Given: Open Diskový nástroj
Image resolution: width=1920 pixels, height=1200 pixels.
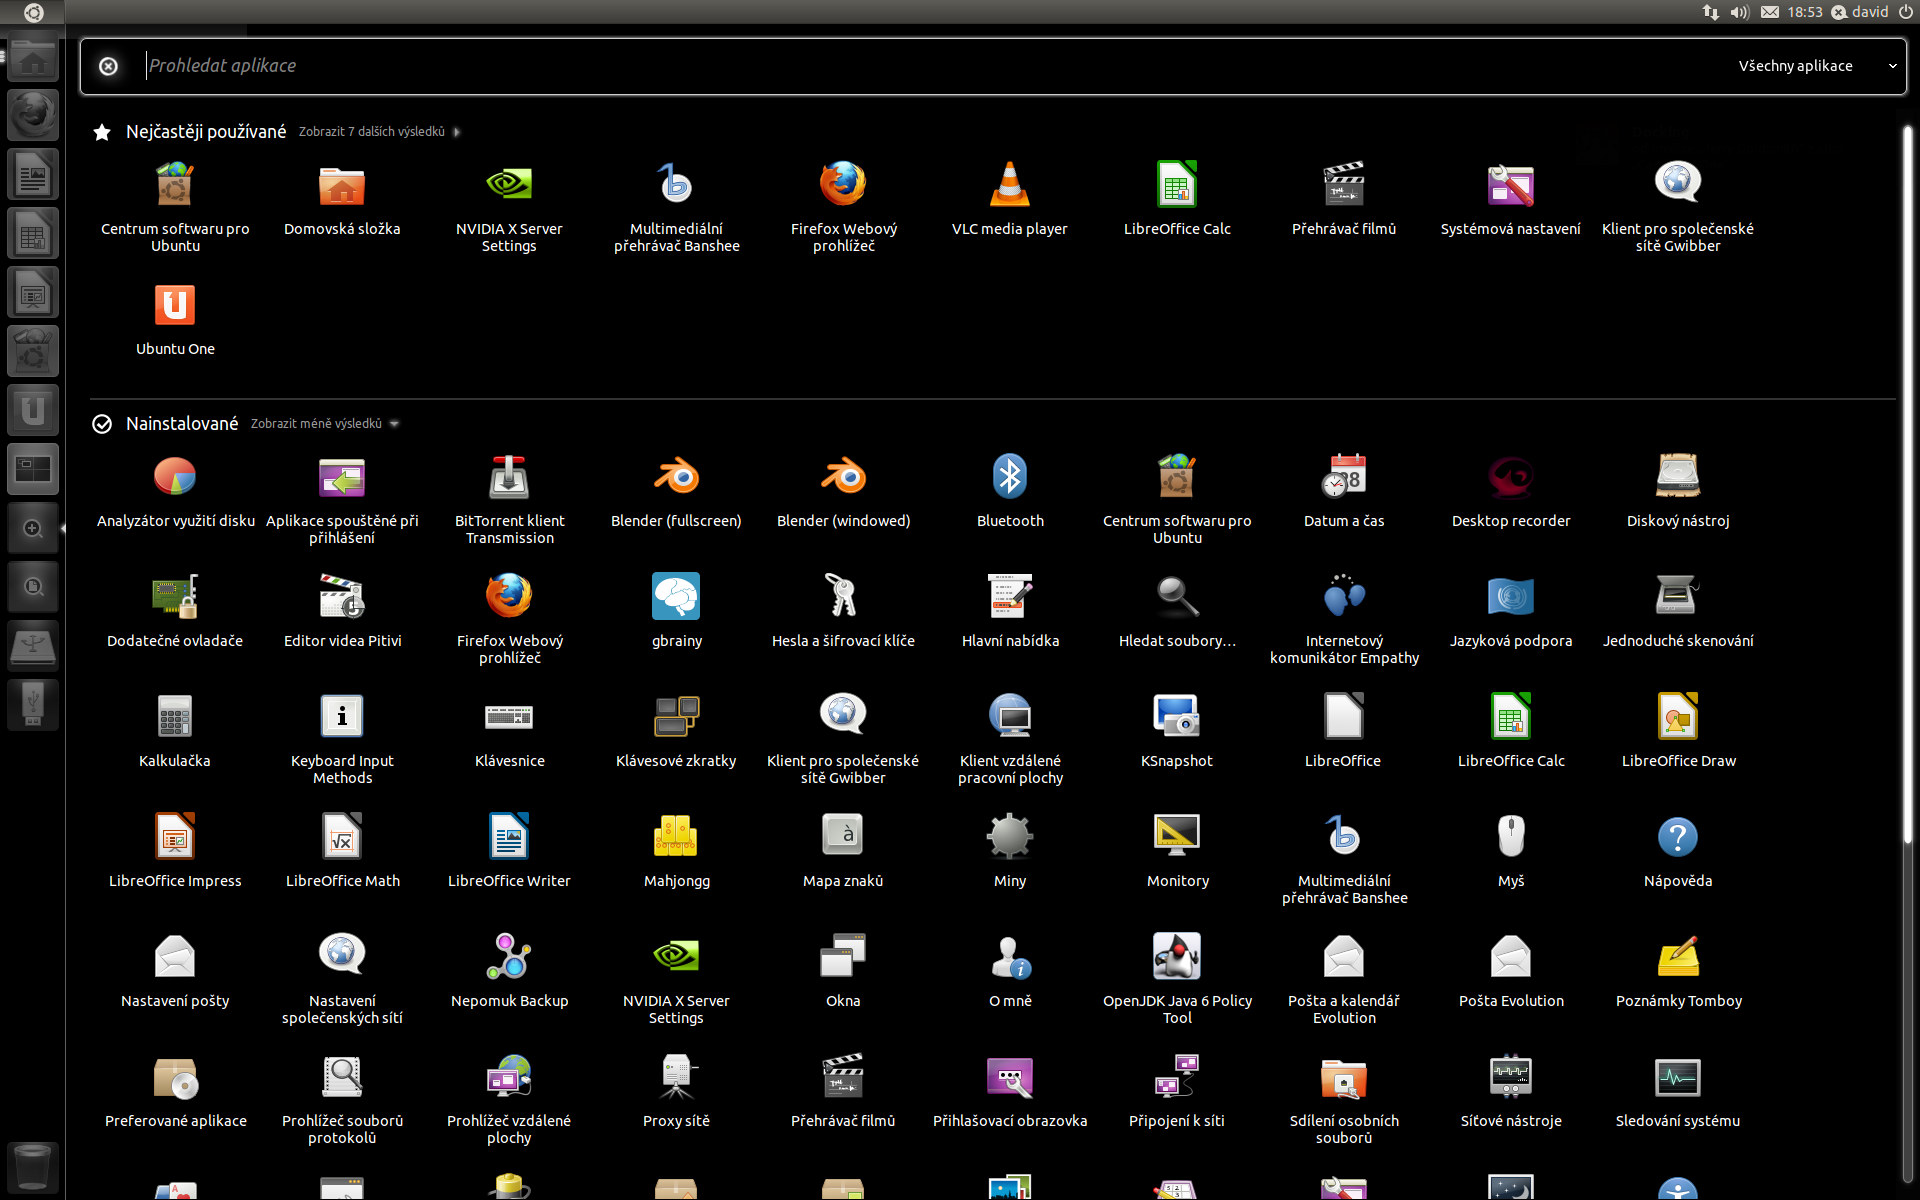Looking at the screenshot, I should pos(1678,490).
